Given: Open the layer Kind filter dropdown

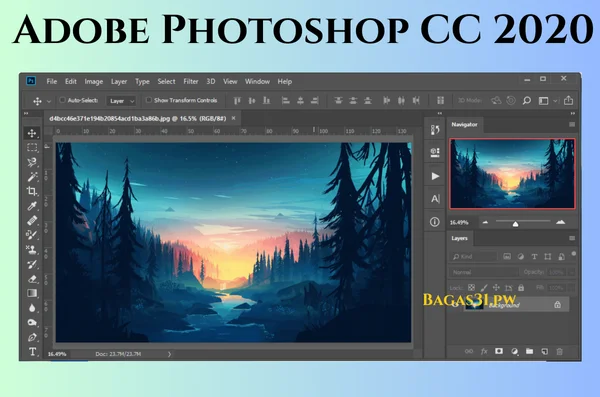Looking at the screenshot, I should 473,256.
